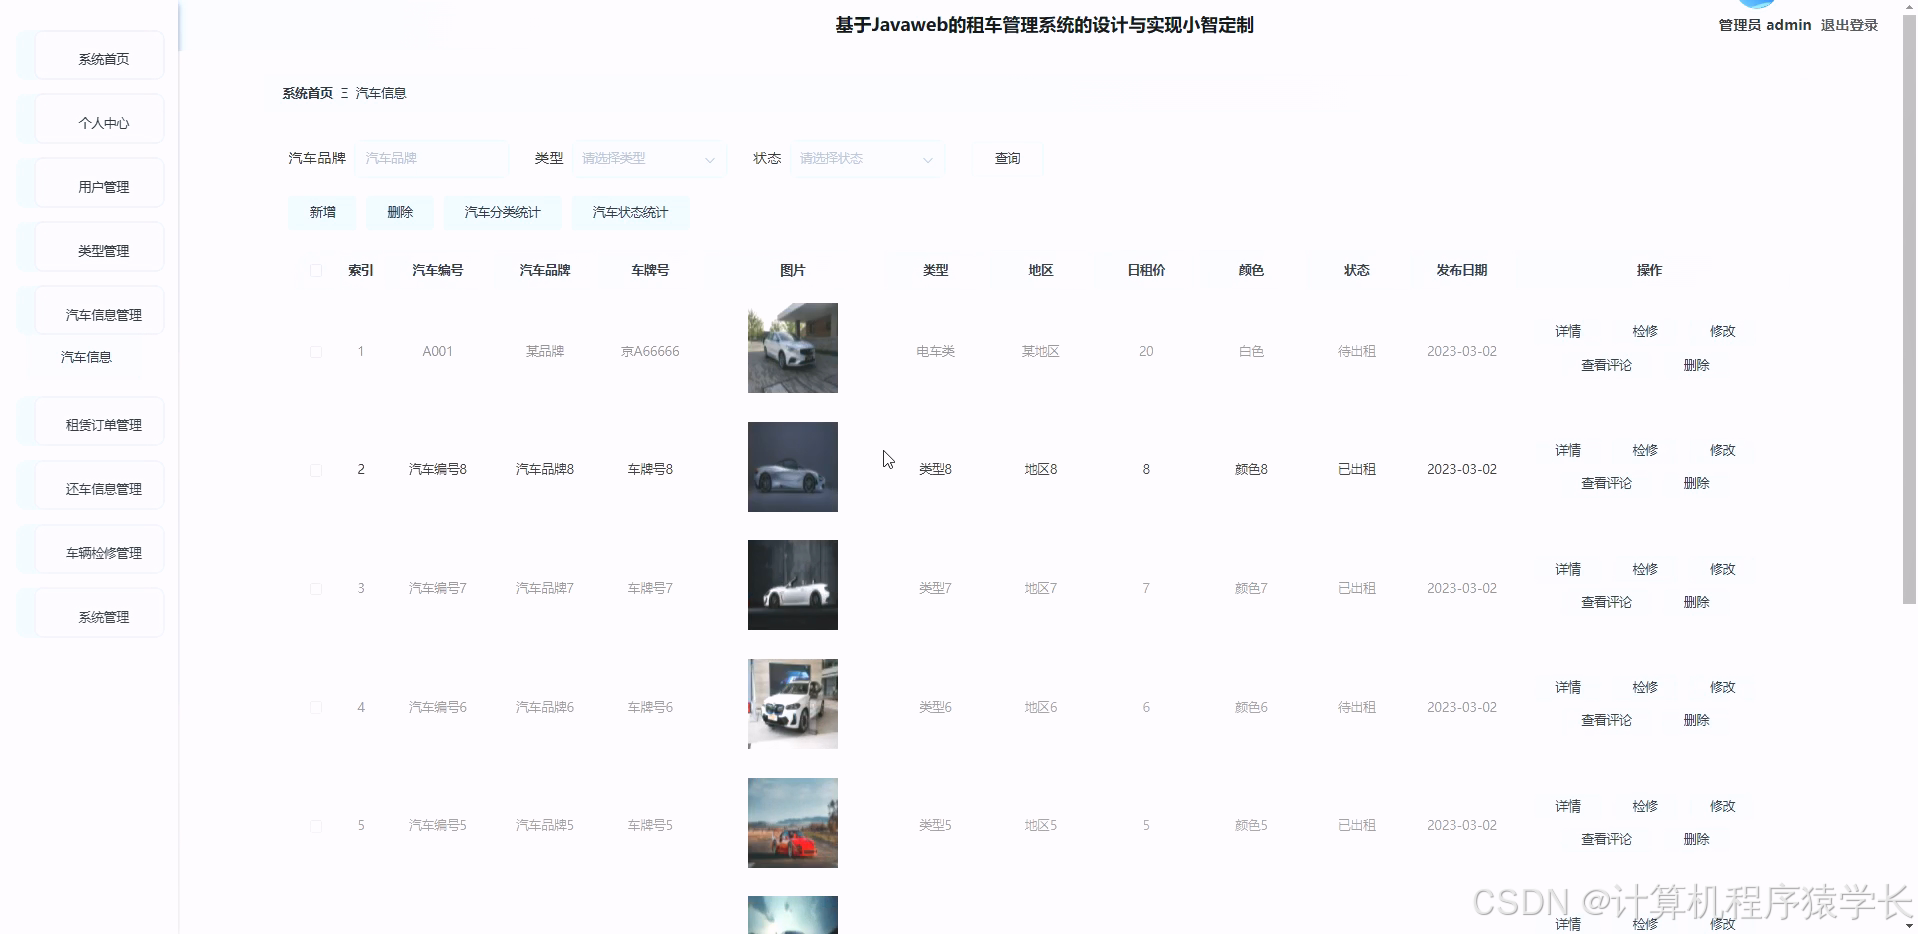
Task: Click 新增 to add a new car
Action: click(321, 212)
